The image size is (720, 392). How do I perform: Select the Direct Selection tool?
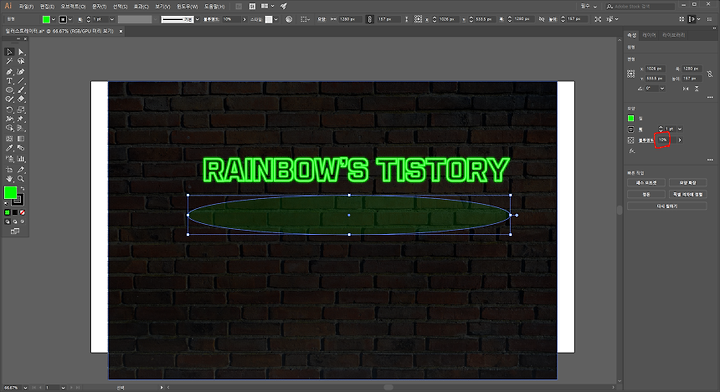coord(21,52)
